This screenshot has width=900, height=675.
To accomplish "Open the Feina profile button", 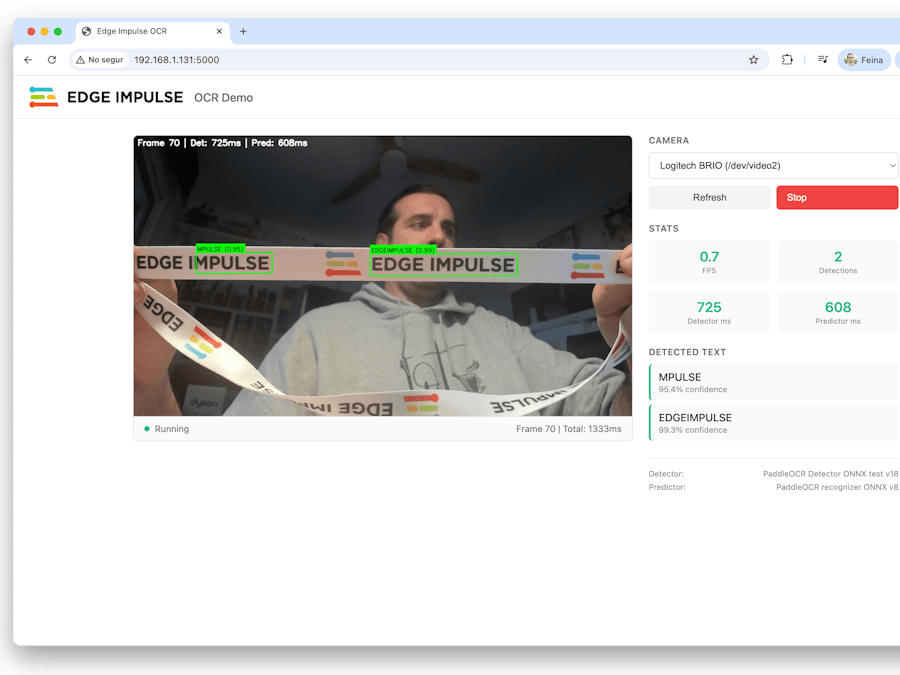I will 864,60.
